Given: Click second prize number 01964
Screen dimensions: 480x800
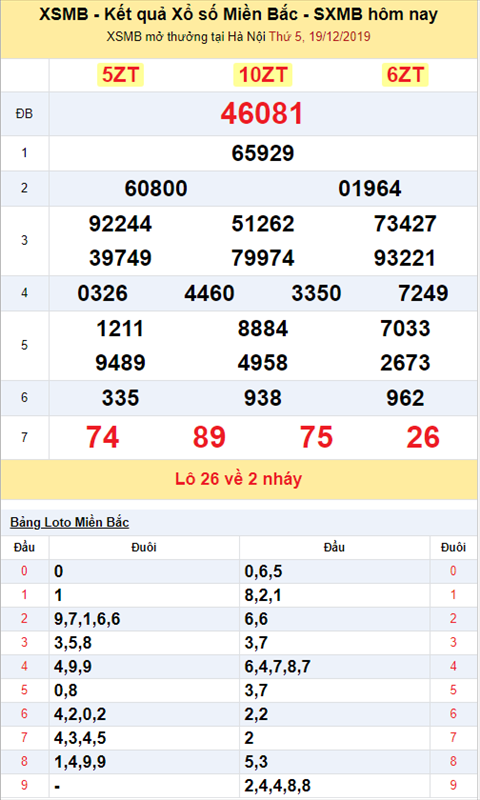Looking at the screenshot, I should point(370,188).
